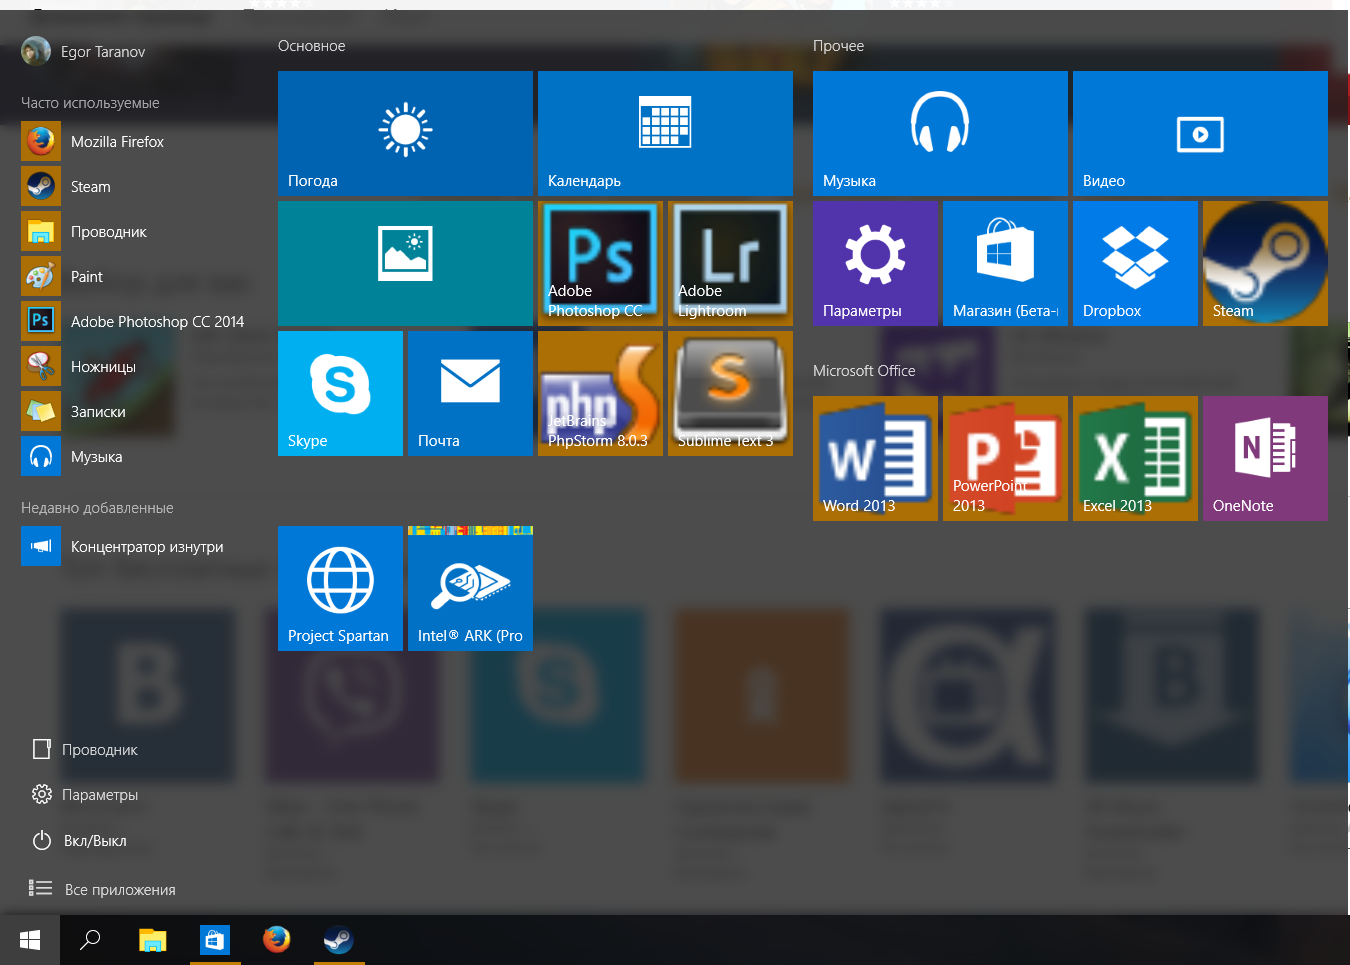Open File Explorer from the taskbar
1350x965 pixels.
pos(152,940)
